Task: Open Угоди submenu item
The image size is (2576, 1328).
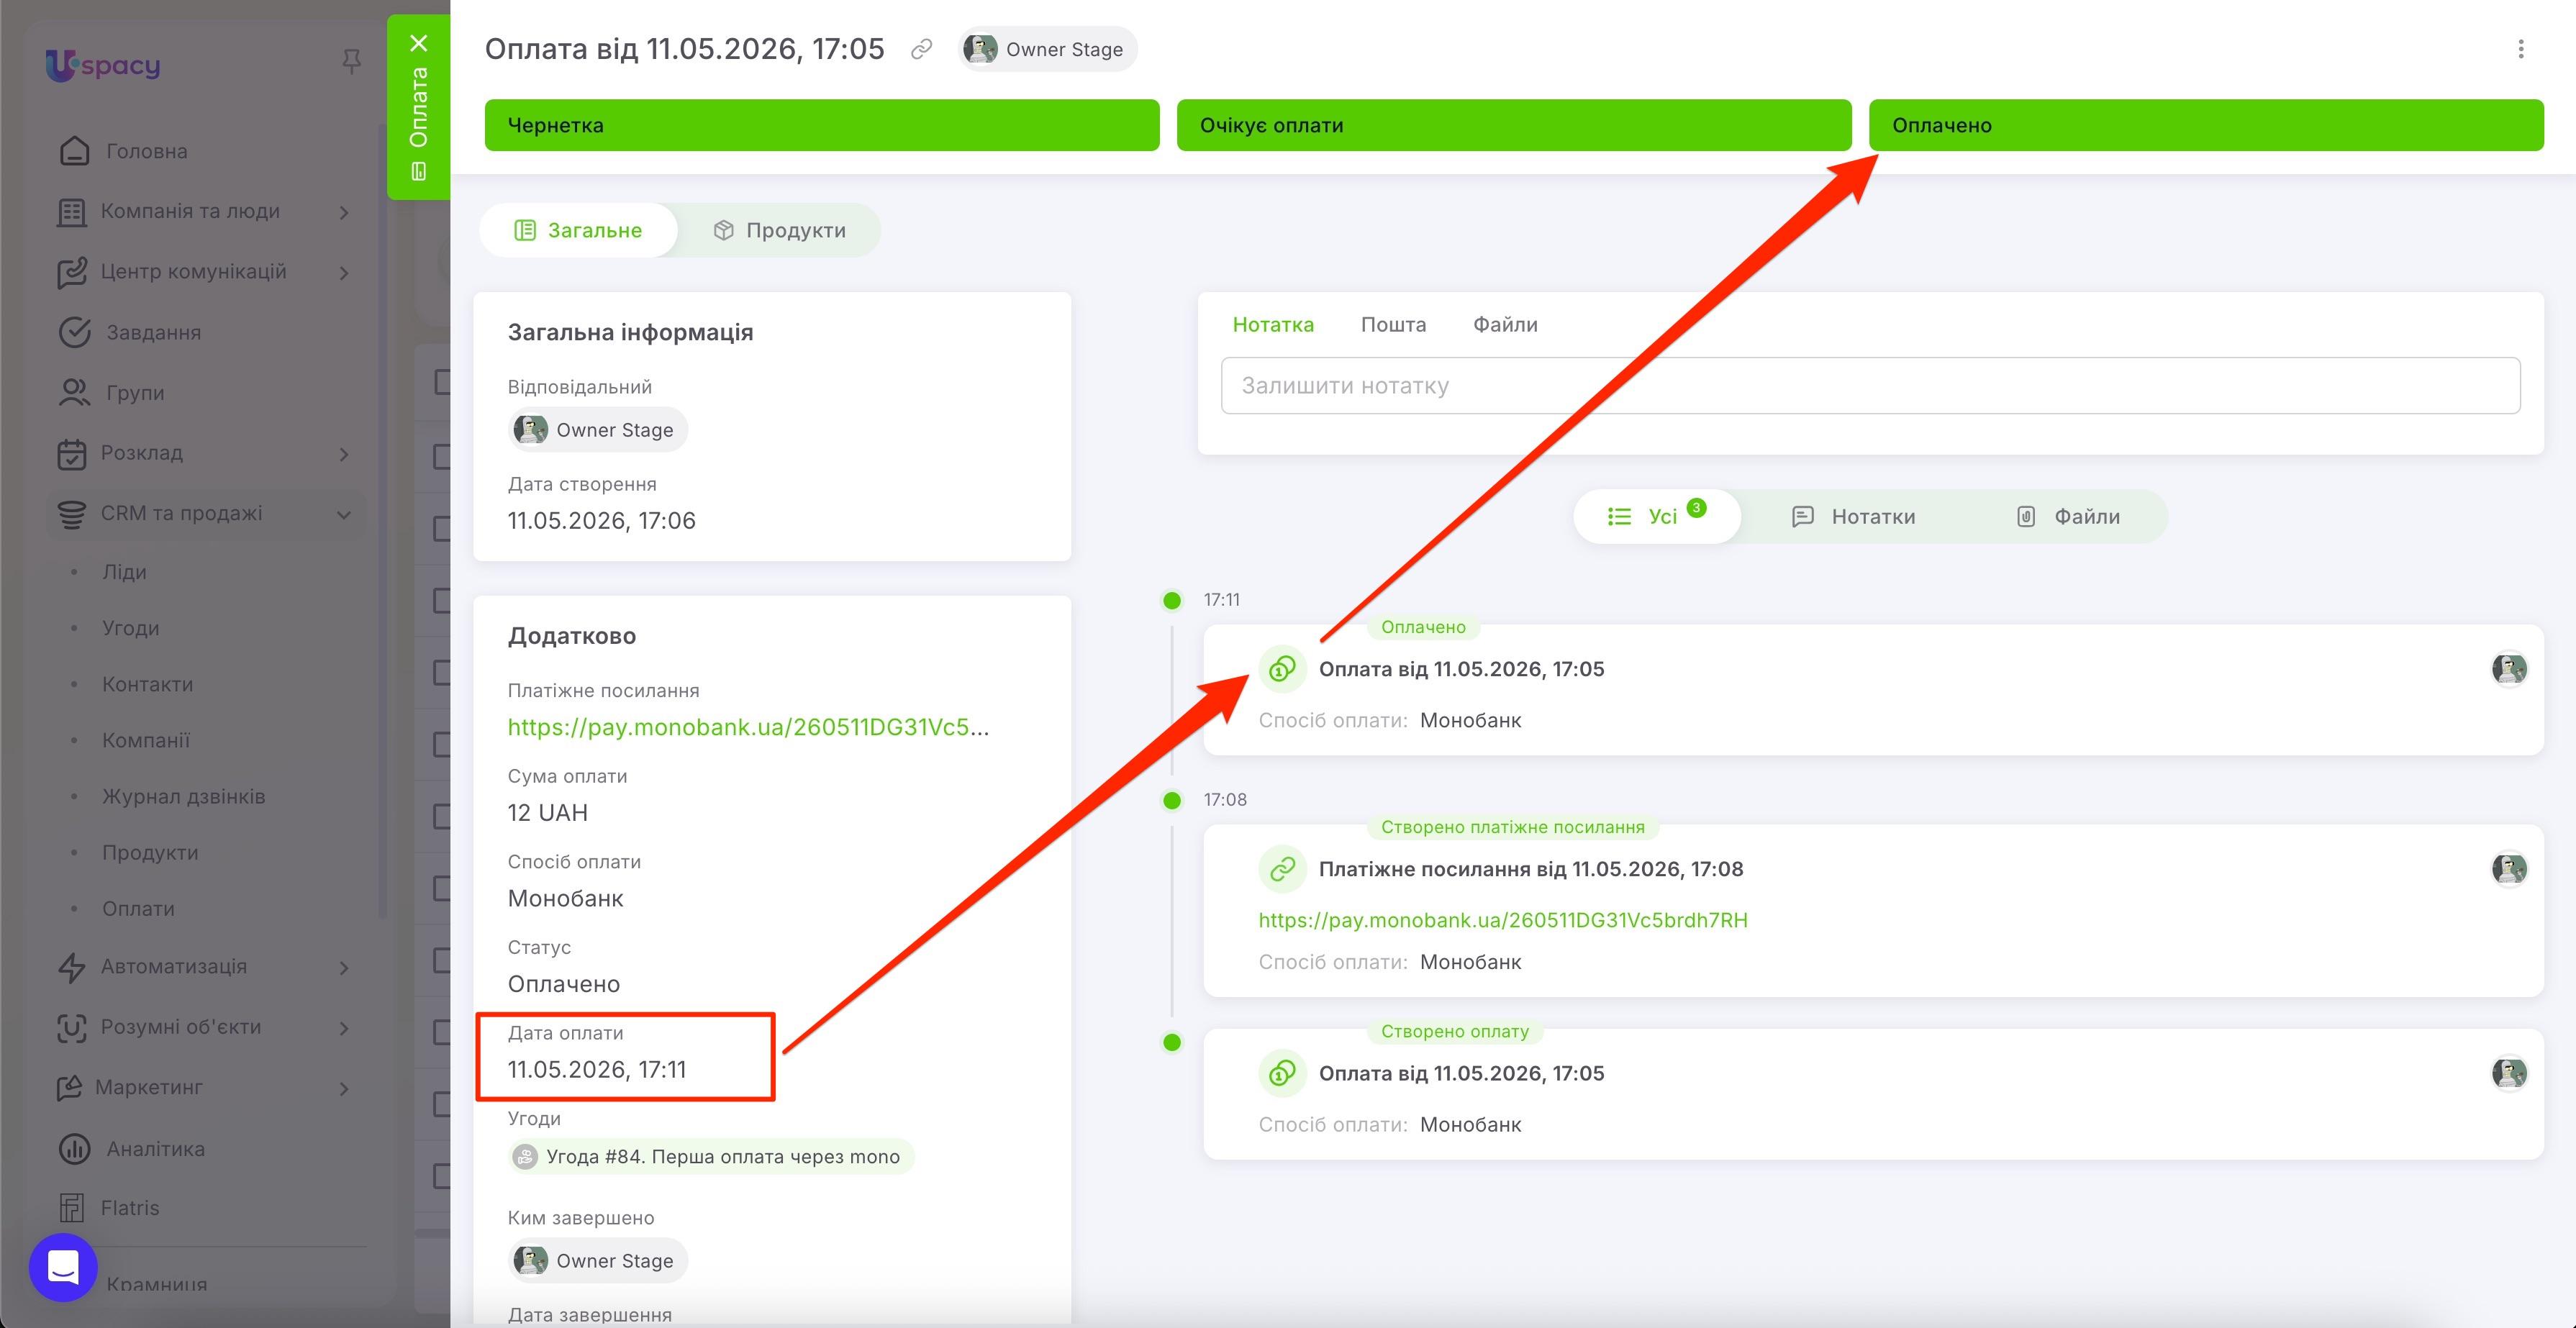Action: [130, 628]
